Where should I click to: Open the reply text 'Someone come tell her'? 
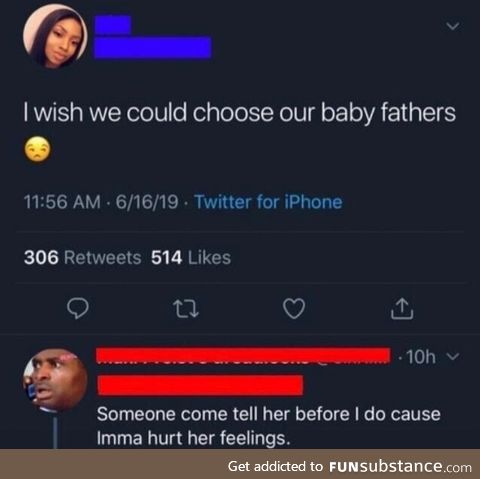pos(269,426)
